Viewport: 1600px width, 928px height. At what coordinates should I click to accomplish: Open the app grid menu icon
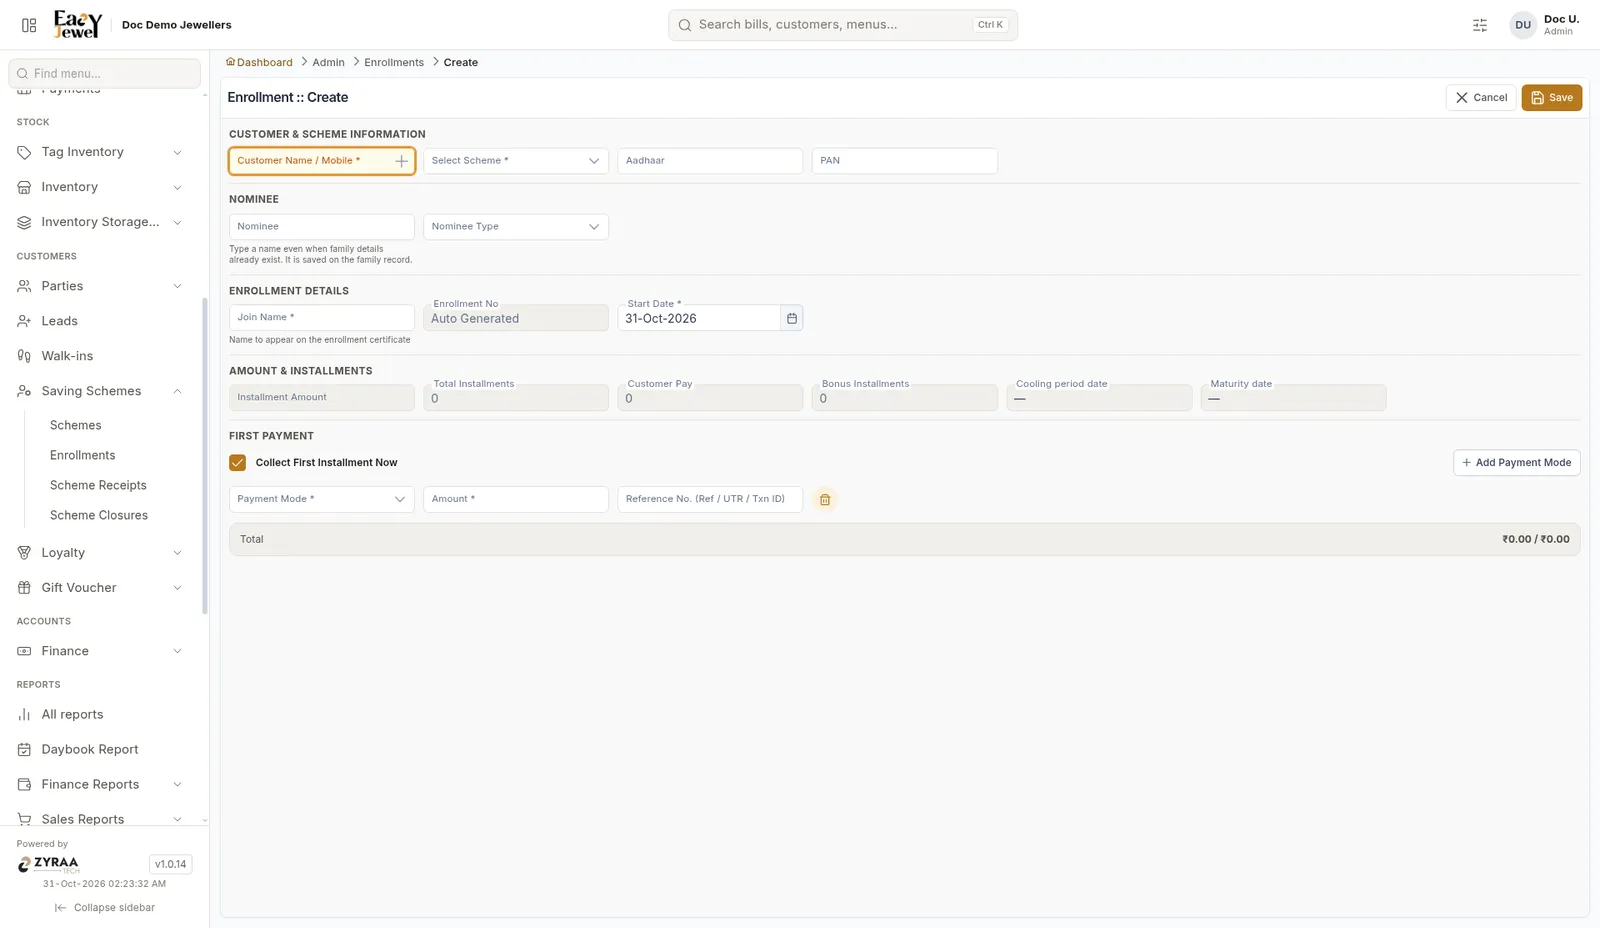click(29, 25)
